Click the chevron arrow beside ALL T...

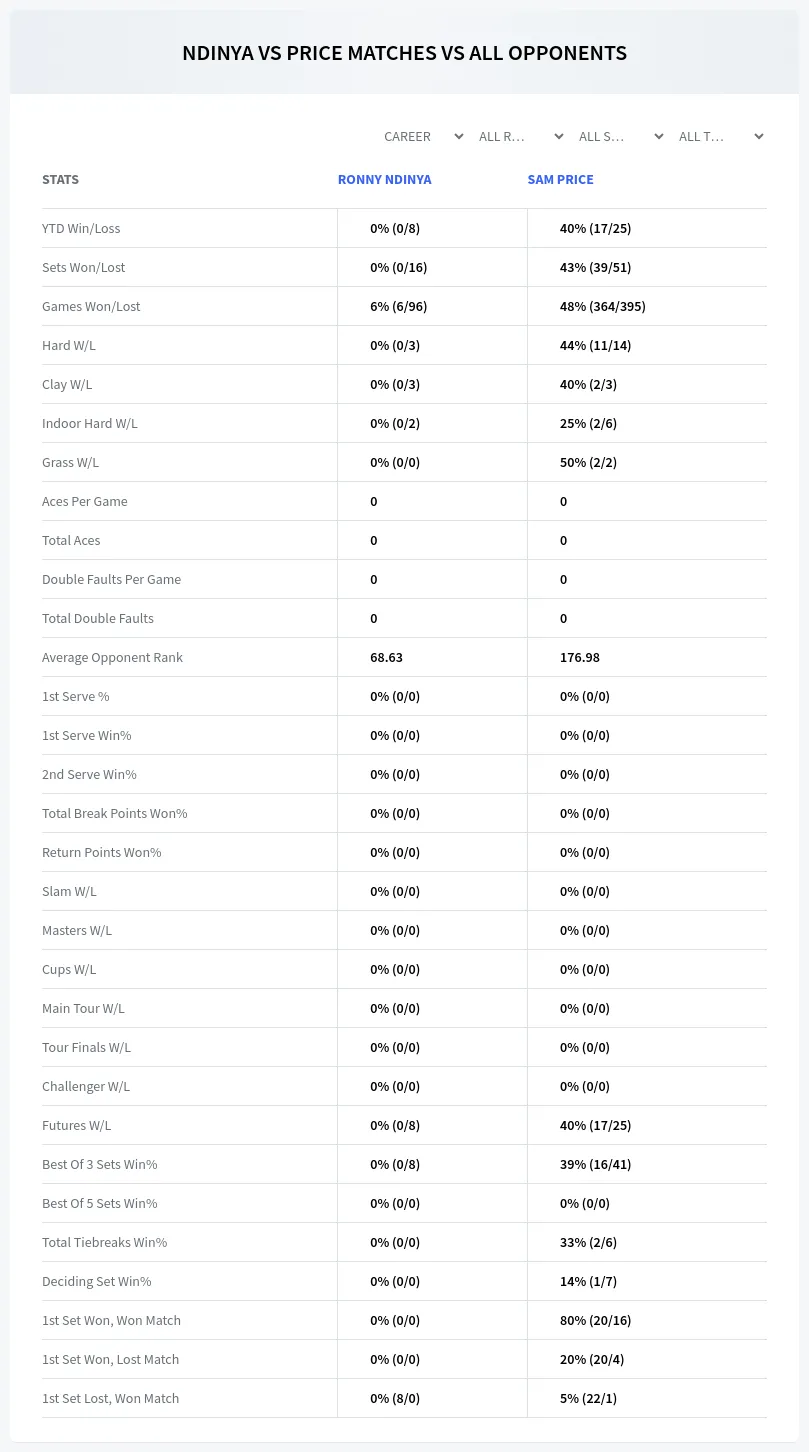point(758,136)
